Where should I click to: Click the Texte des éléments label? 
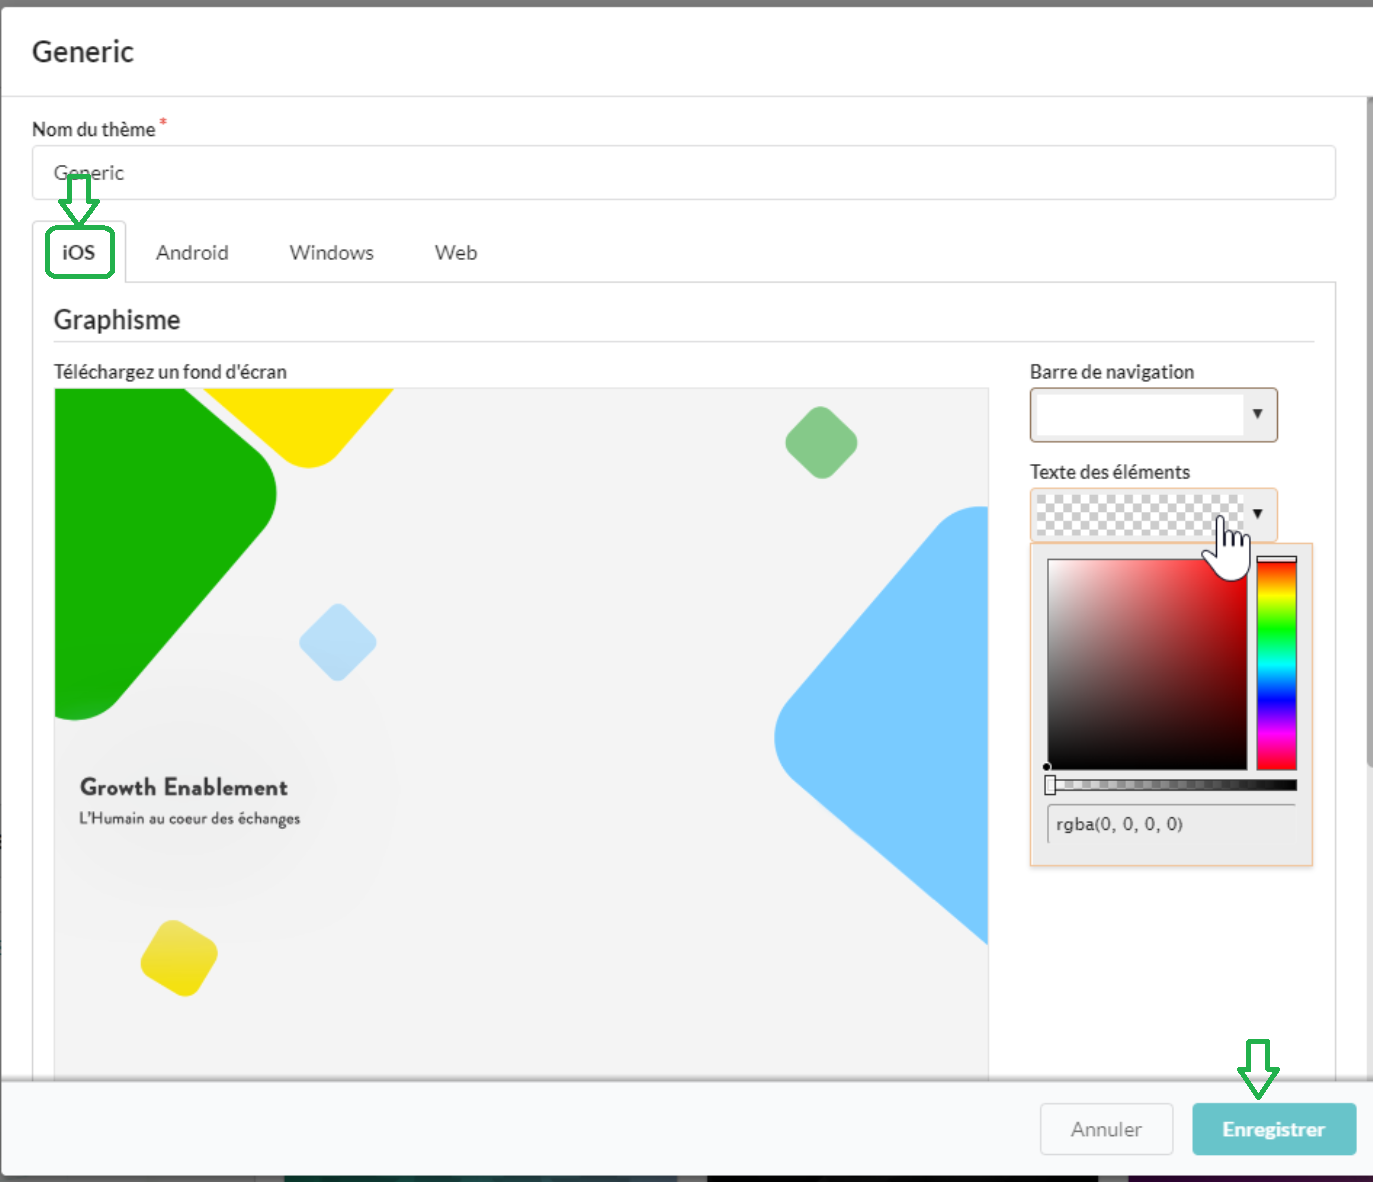(x=1110, y=472)
